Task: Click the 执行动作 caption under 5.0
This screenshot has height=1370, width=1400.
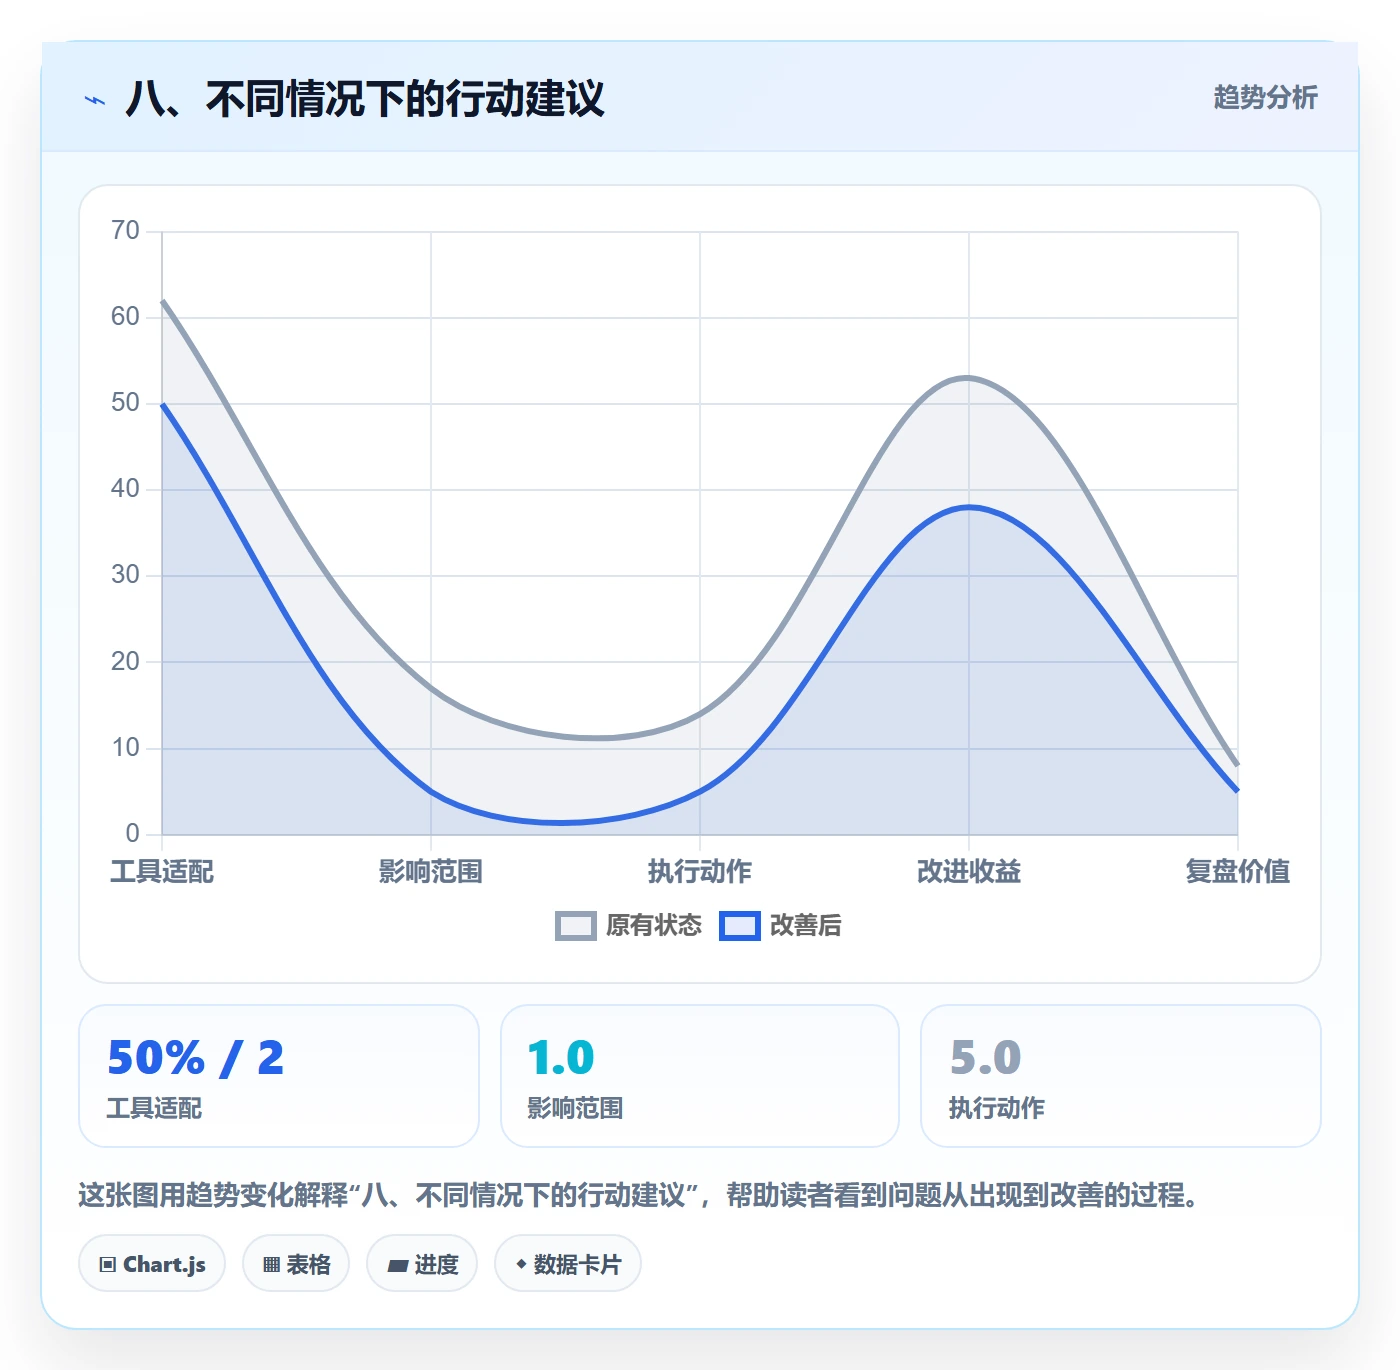Action: (997, 1108)
